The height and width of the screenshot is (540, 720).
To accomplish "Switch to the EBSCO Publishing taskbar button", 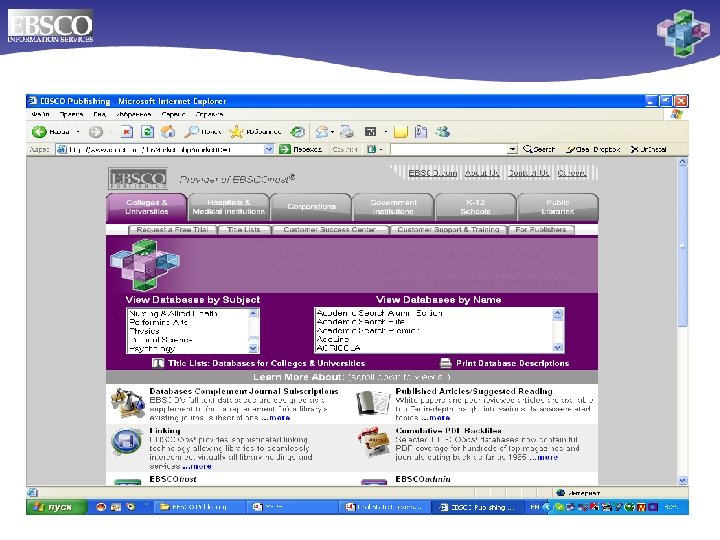I will point(476,507).
